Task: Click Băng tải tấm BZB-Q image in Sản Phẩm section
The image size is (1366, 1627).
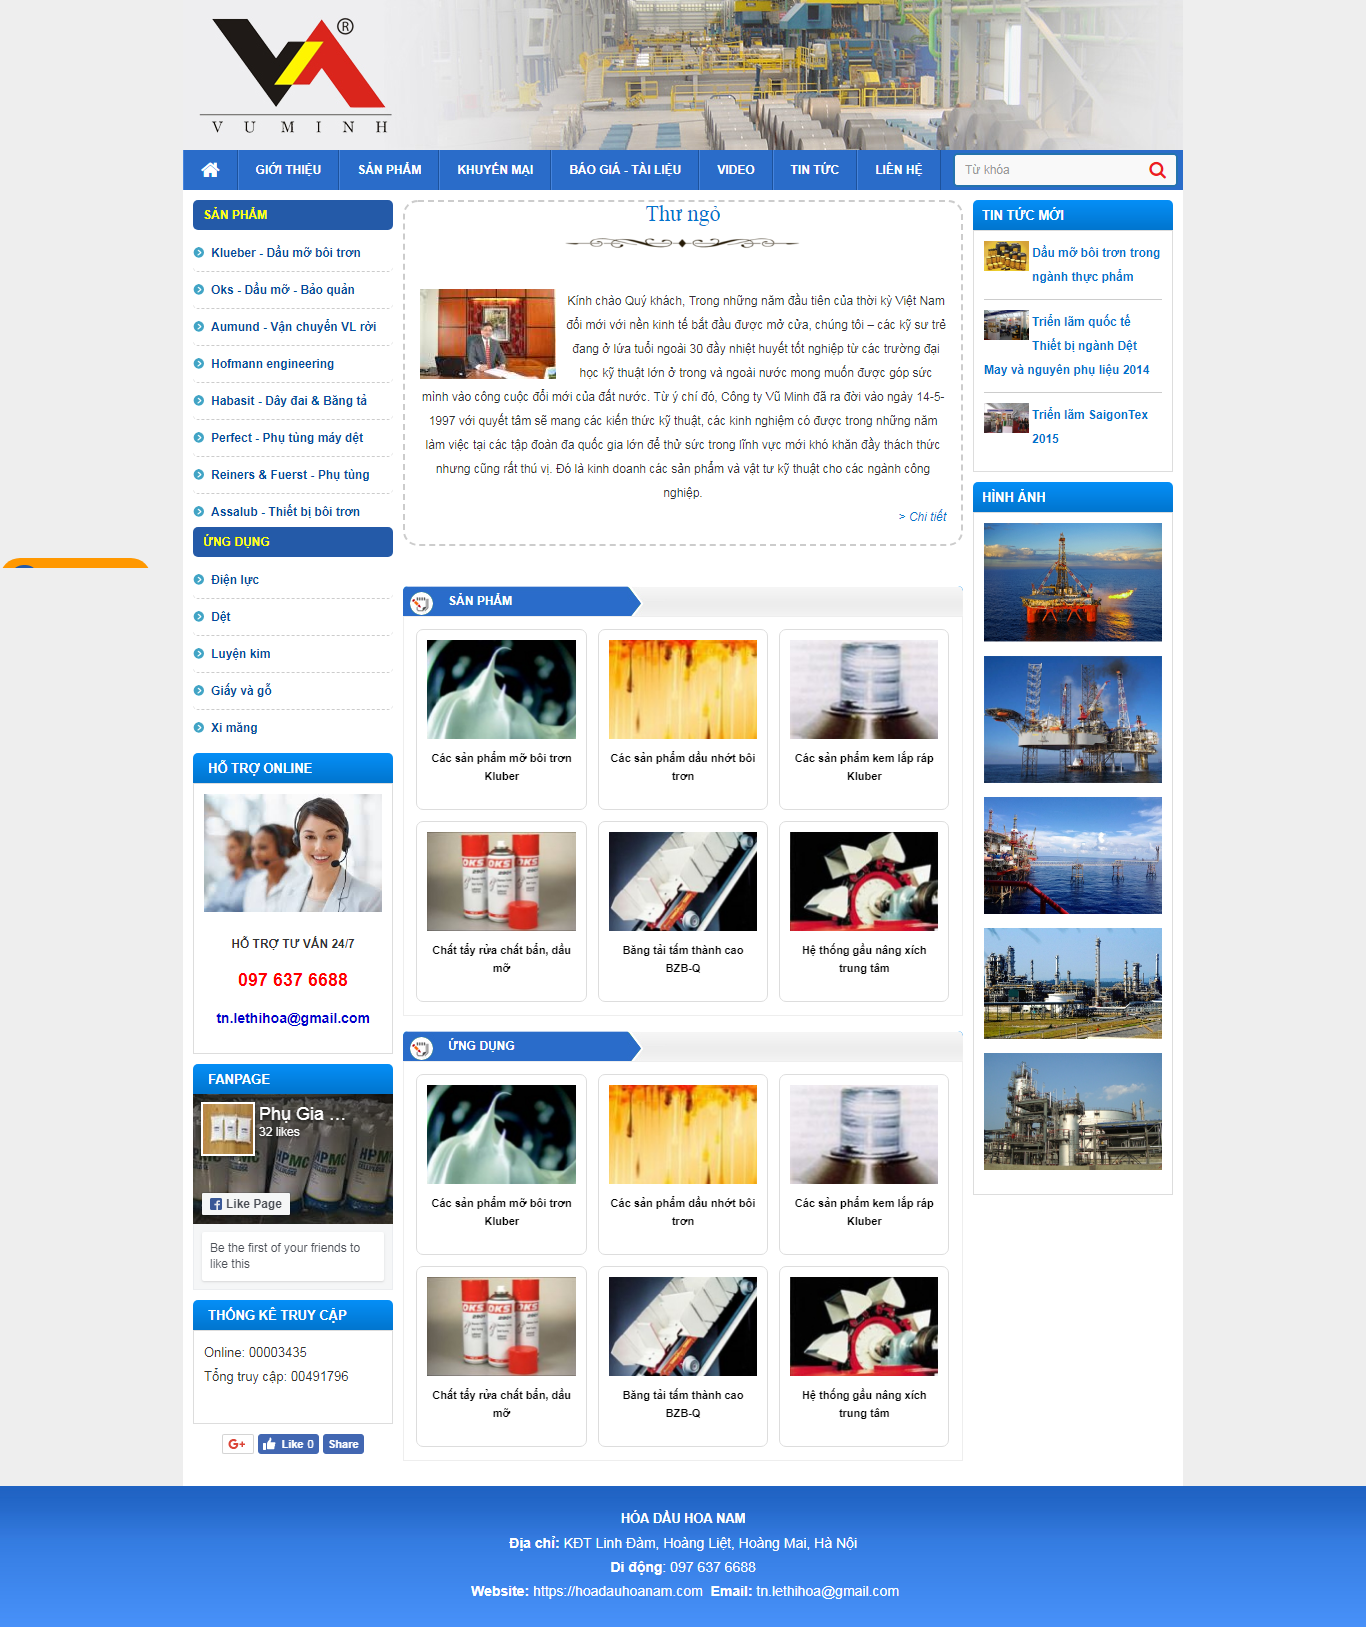Action: pyautogui.click(x=683, y=881)
